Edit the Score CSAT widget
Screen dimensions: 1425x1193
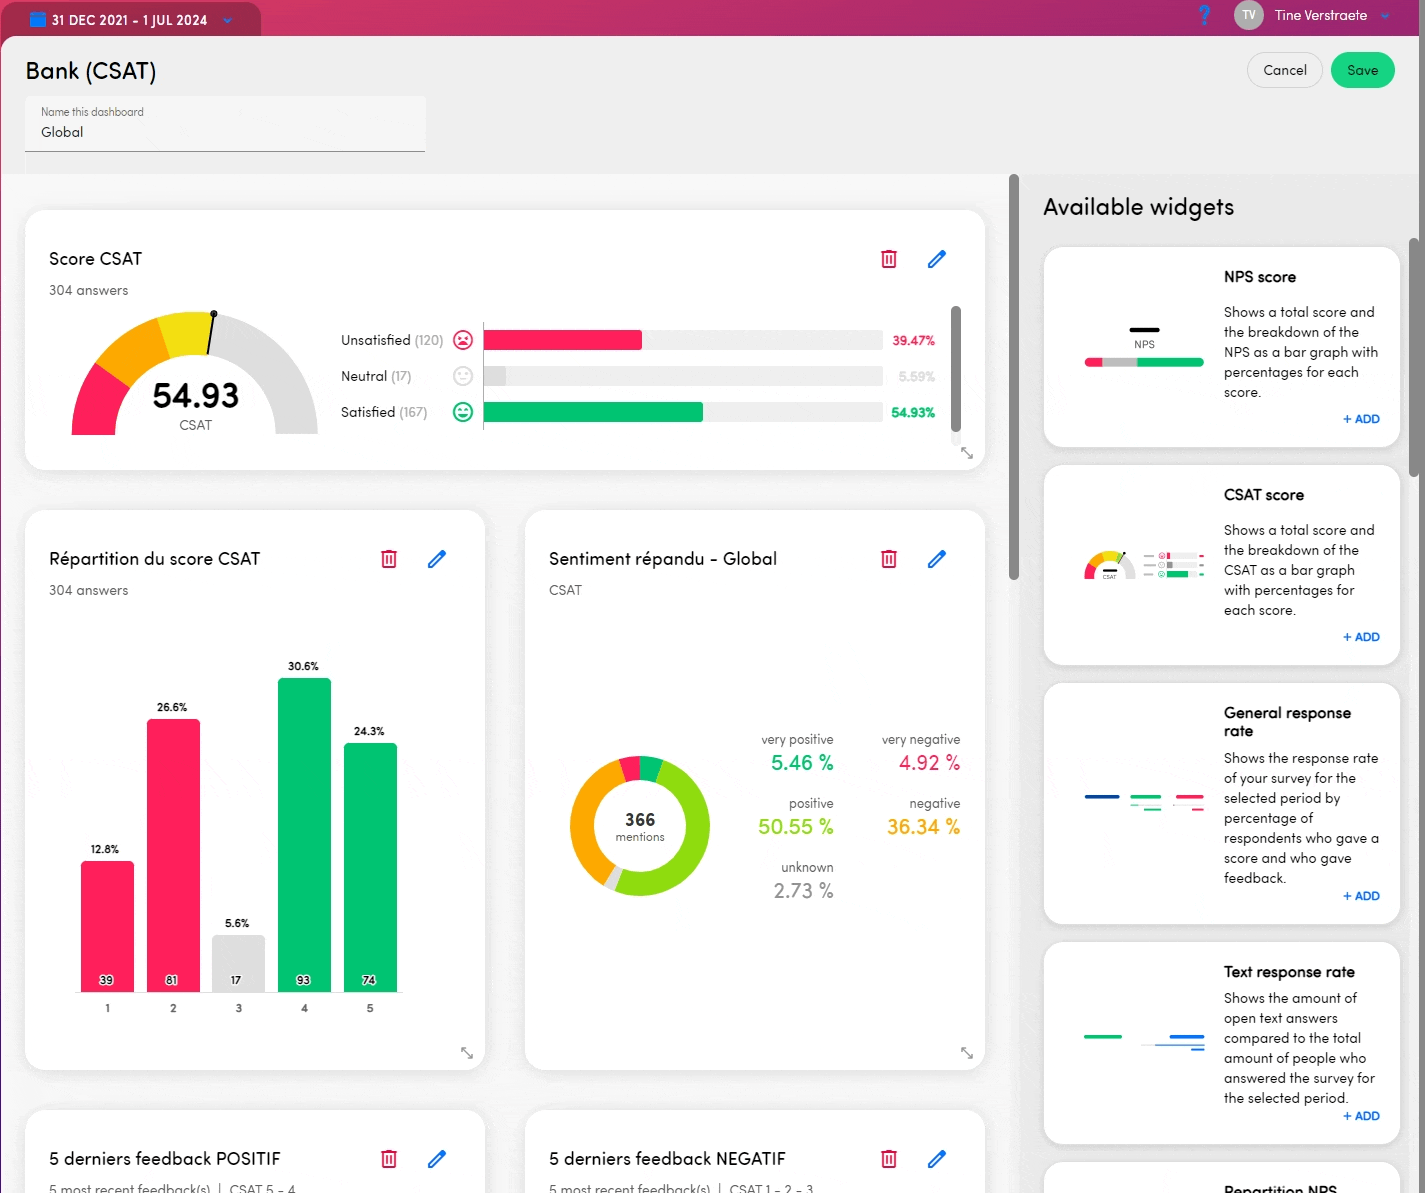(936, 259)
